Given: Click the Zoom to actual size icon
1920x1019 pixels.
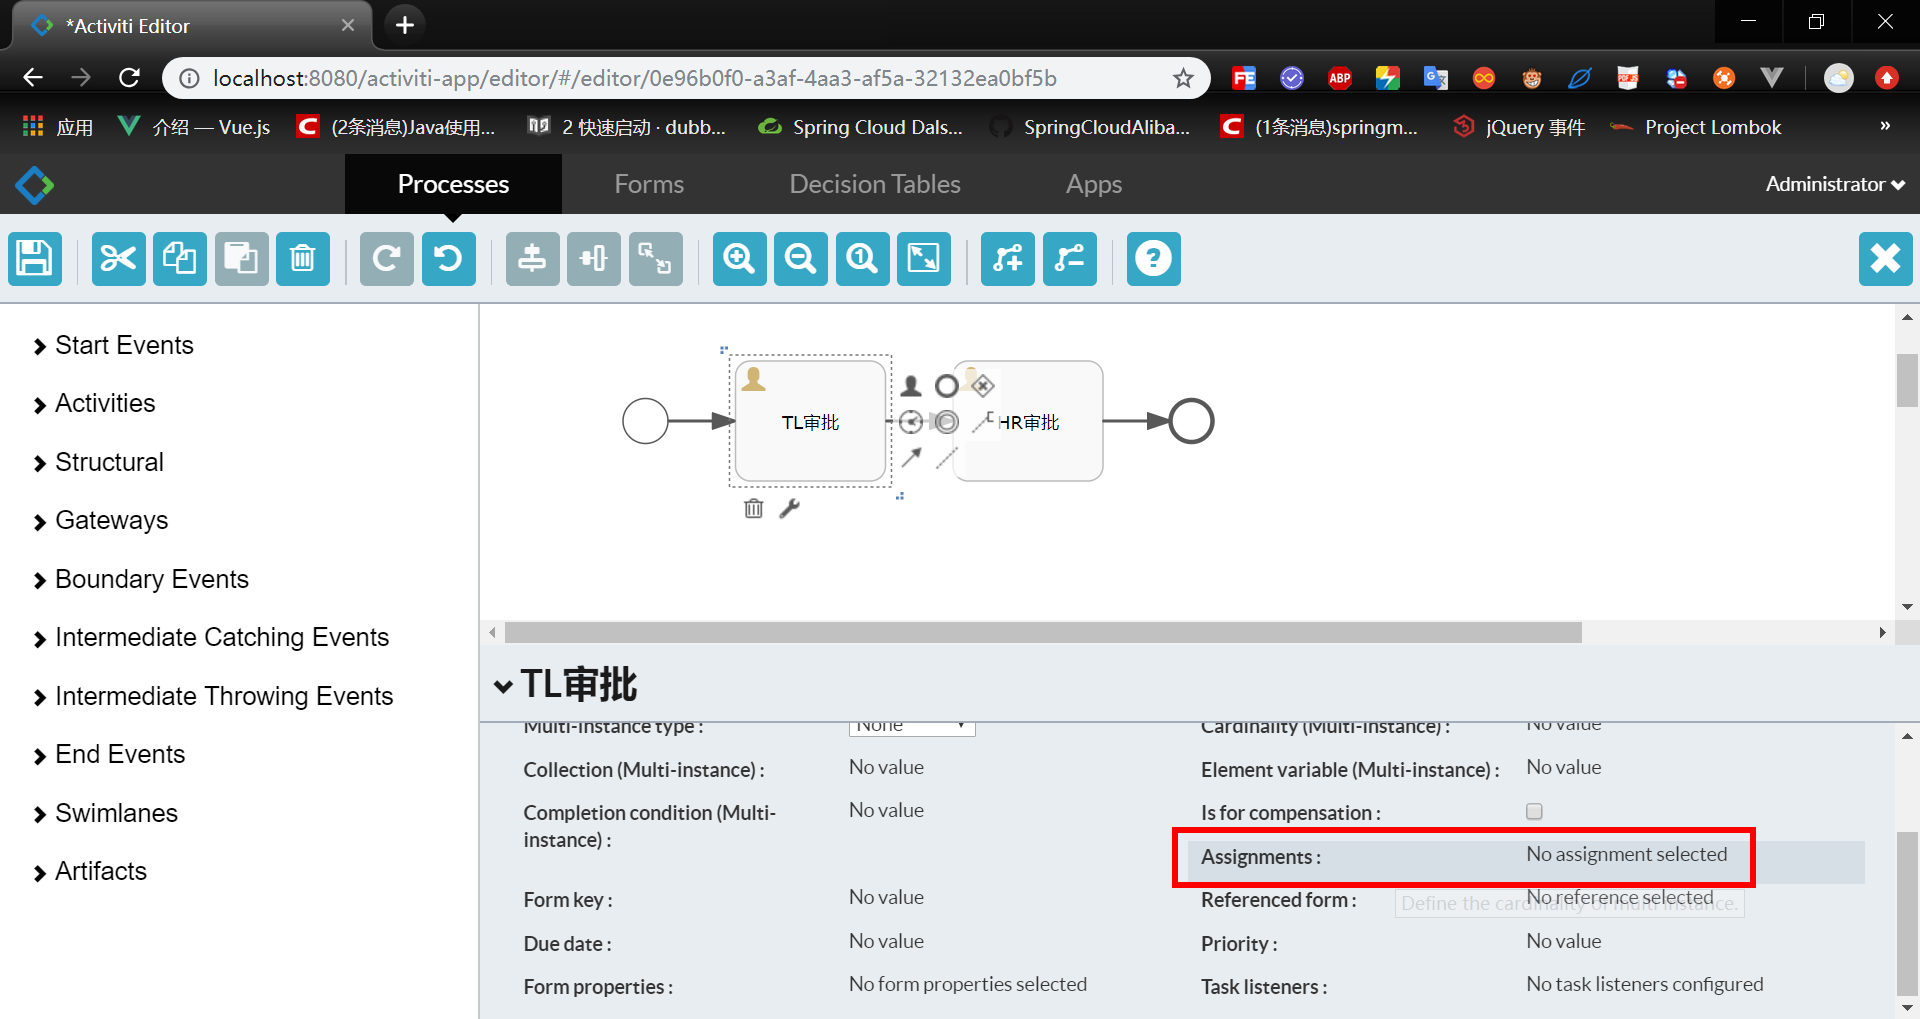Looking at the screenshot, I should tap(862, 259).
